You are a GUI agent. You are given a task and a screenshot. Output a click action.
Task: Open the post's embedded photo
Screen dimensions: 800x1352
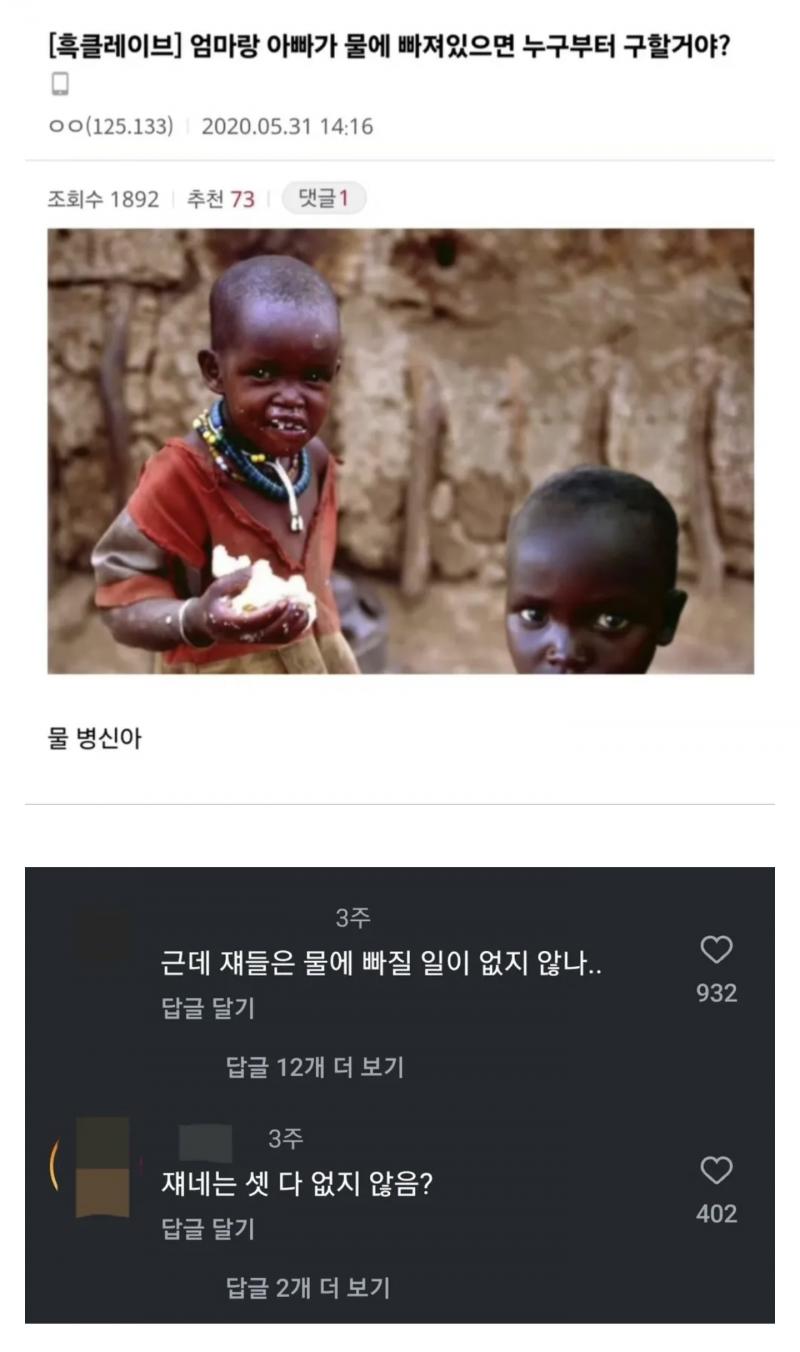click(x=401, y=451)
